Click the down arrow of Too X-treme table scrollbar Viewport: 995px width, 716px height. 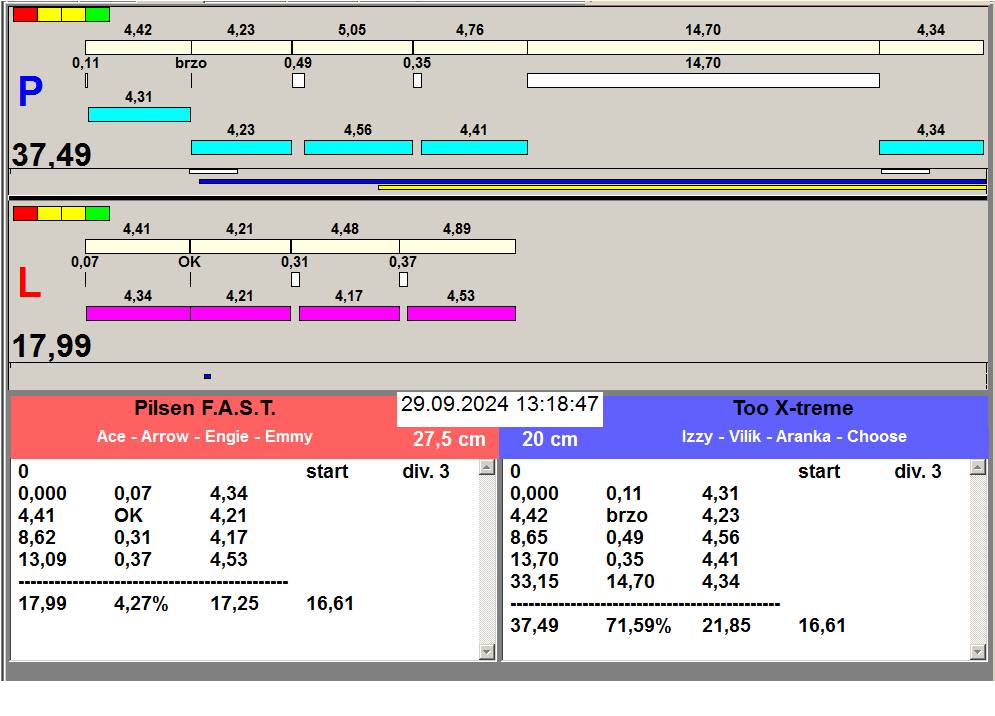coord(978,651)
